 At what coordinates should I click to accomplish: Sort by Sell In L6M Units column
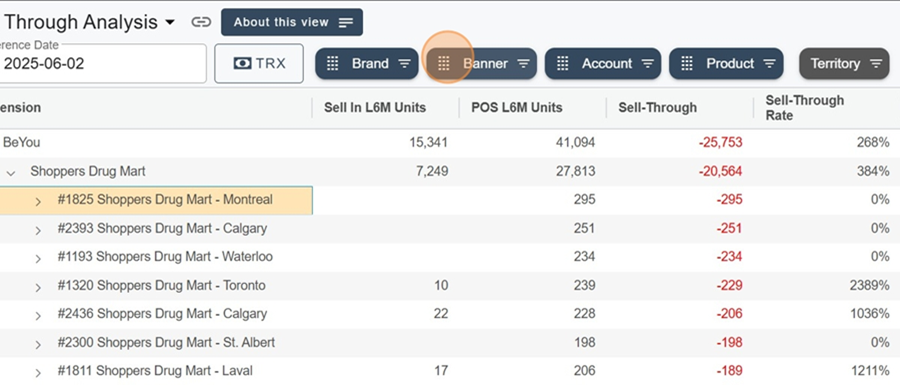coord(375,107)
